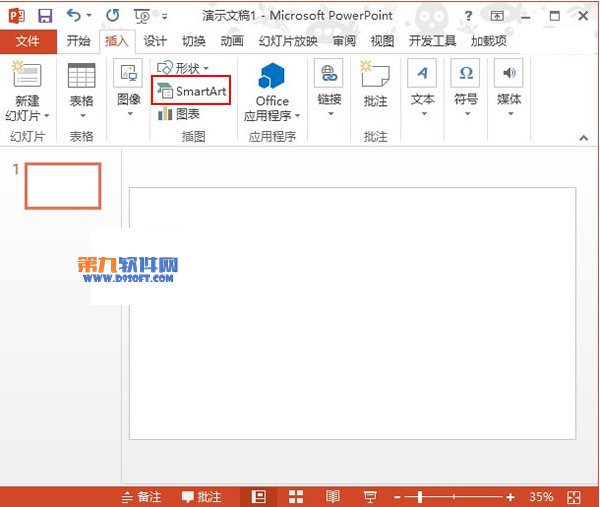Open the 形状 shapes gallery
Screen dimensions: 600x507
(x=183, y=68)
